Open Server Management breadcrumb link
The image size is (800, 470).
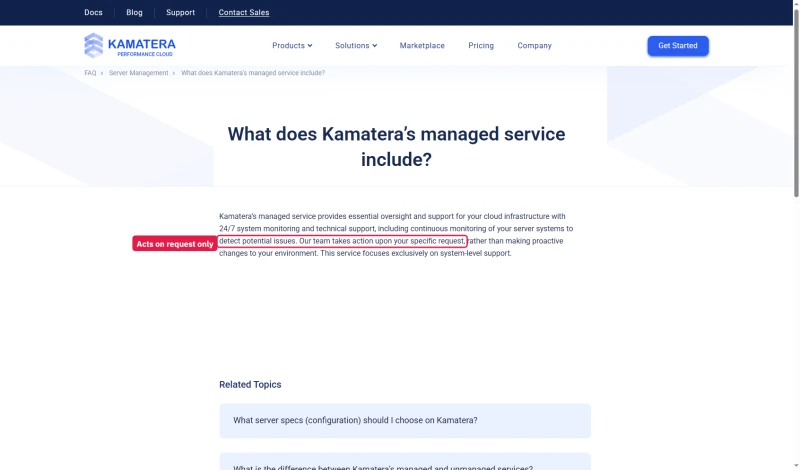pos(138,73)
